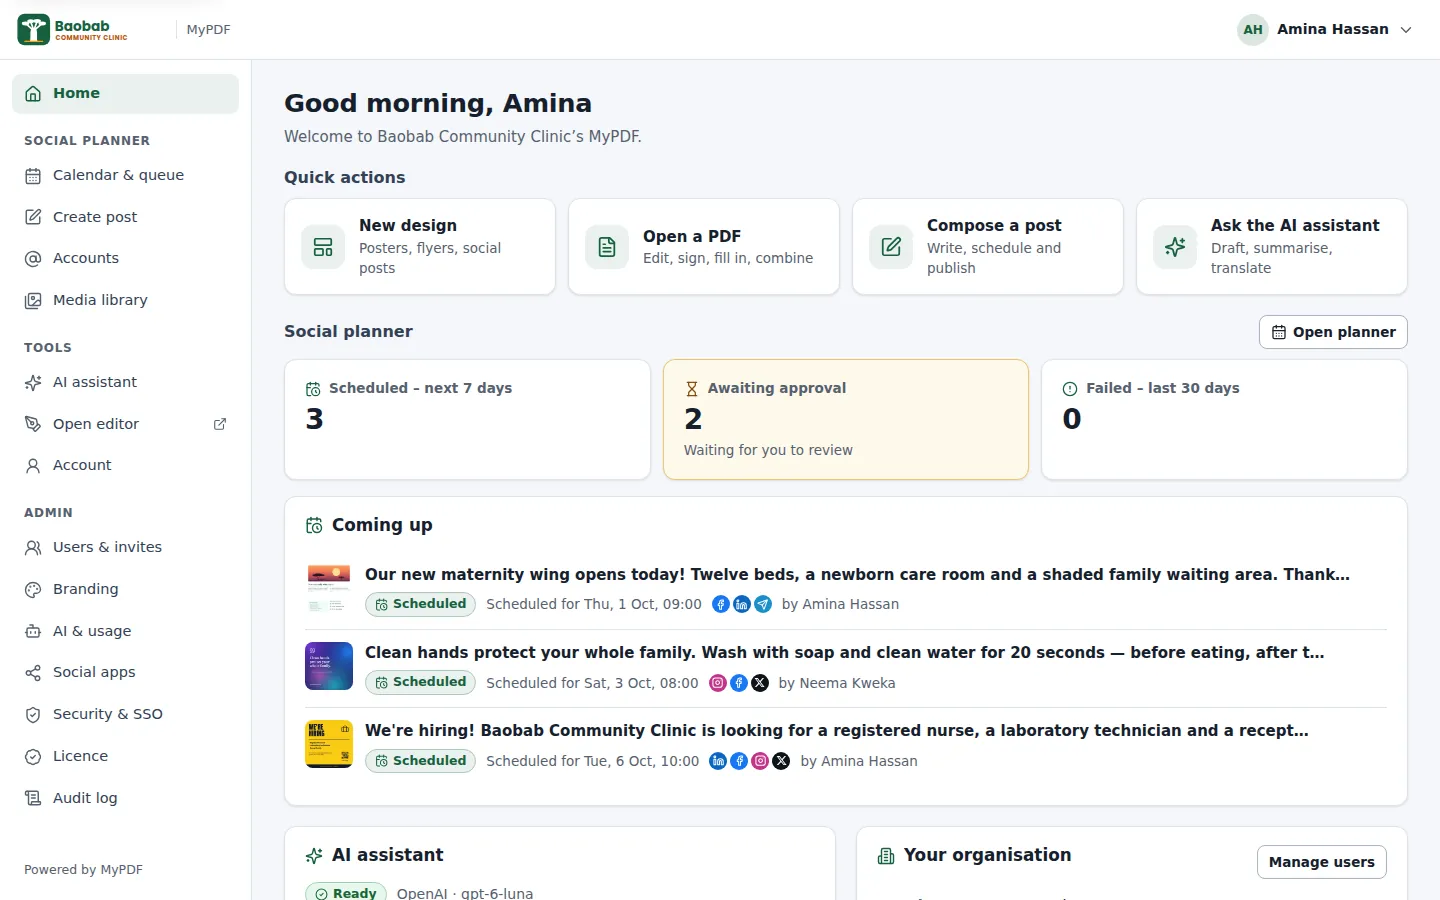Go to Home in the sidebar

(125, 94)
